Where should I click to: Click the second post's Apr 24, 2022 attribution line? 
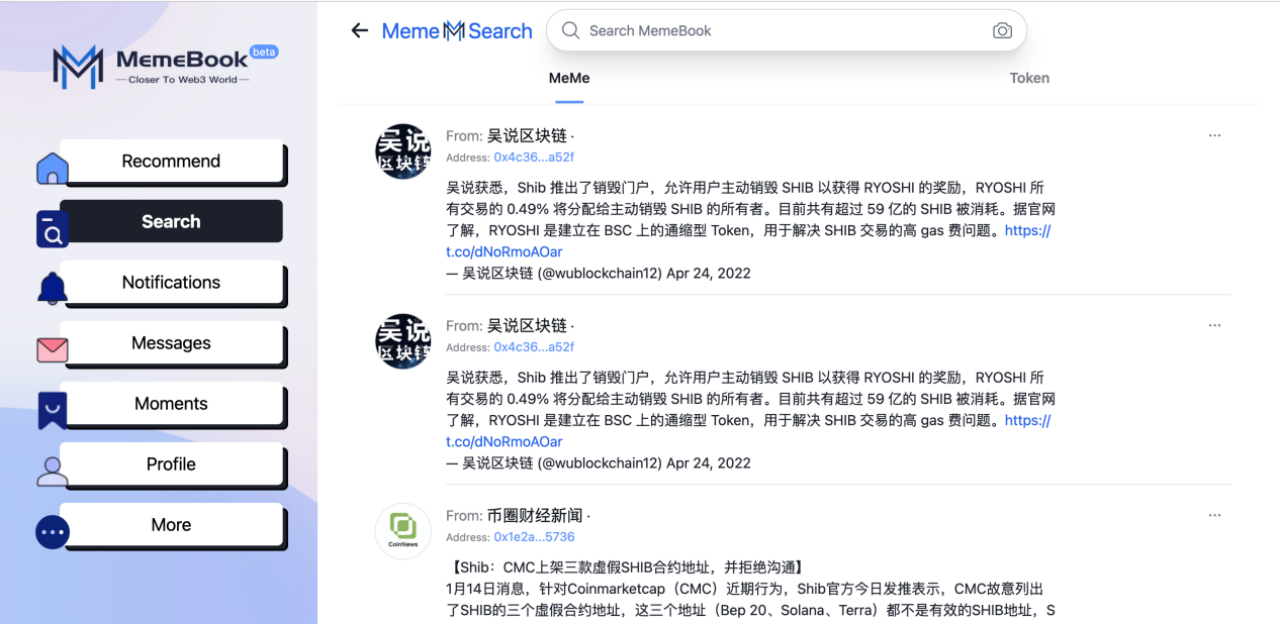598,463
